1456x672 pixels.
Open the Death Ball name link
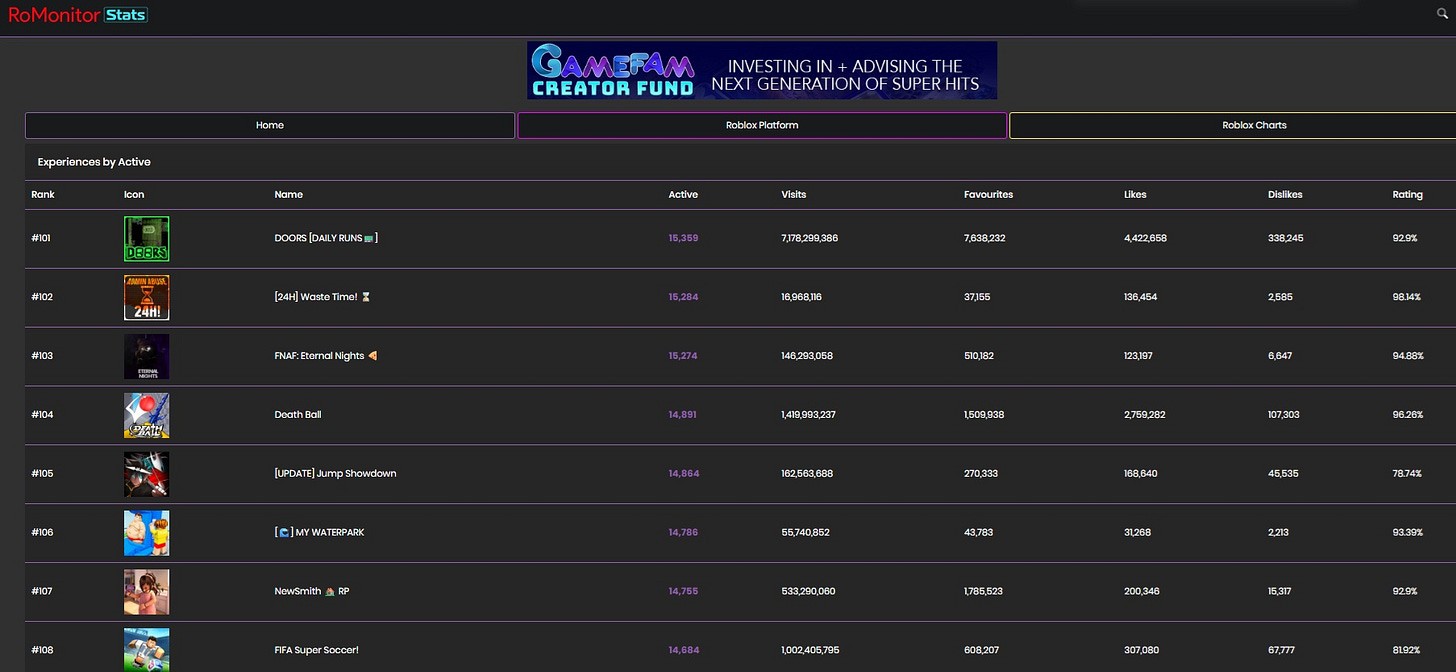click(x=298, y=414)
